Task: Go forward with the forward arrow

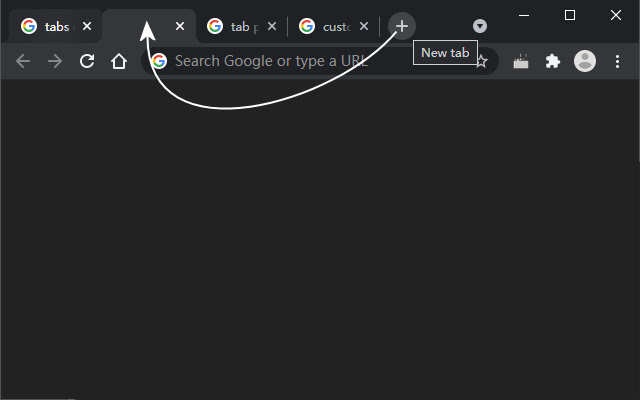Action: (x=55, y=61)
